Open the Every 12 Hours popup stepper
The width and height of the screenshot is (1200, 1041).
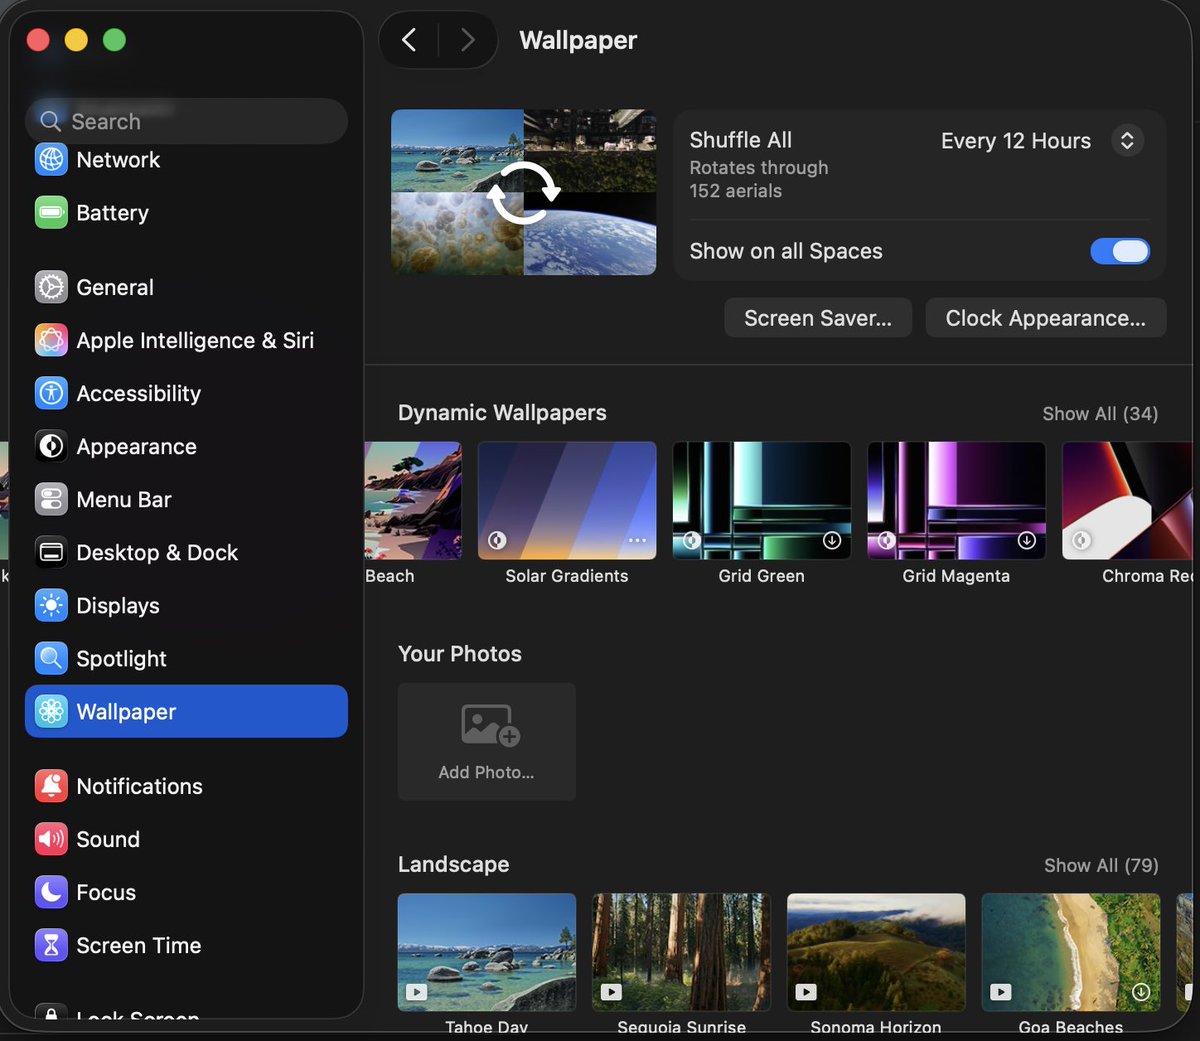tap(1127, 141)
